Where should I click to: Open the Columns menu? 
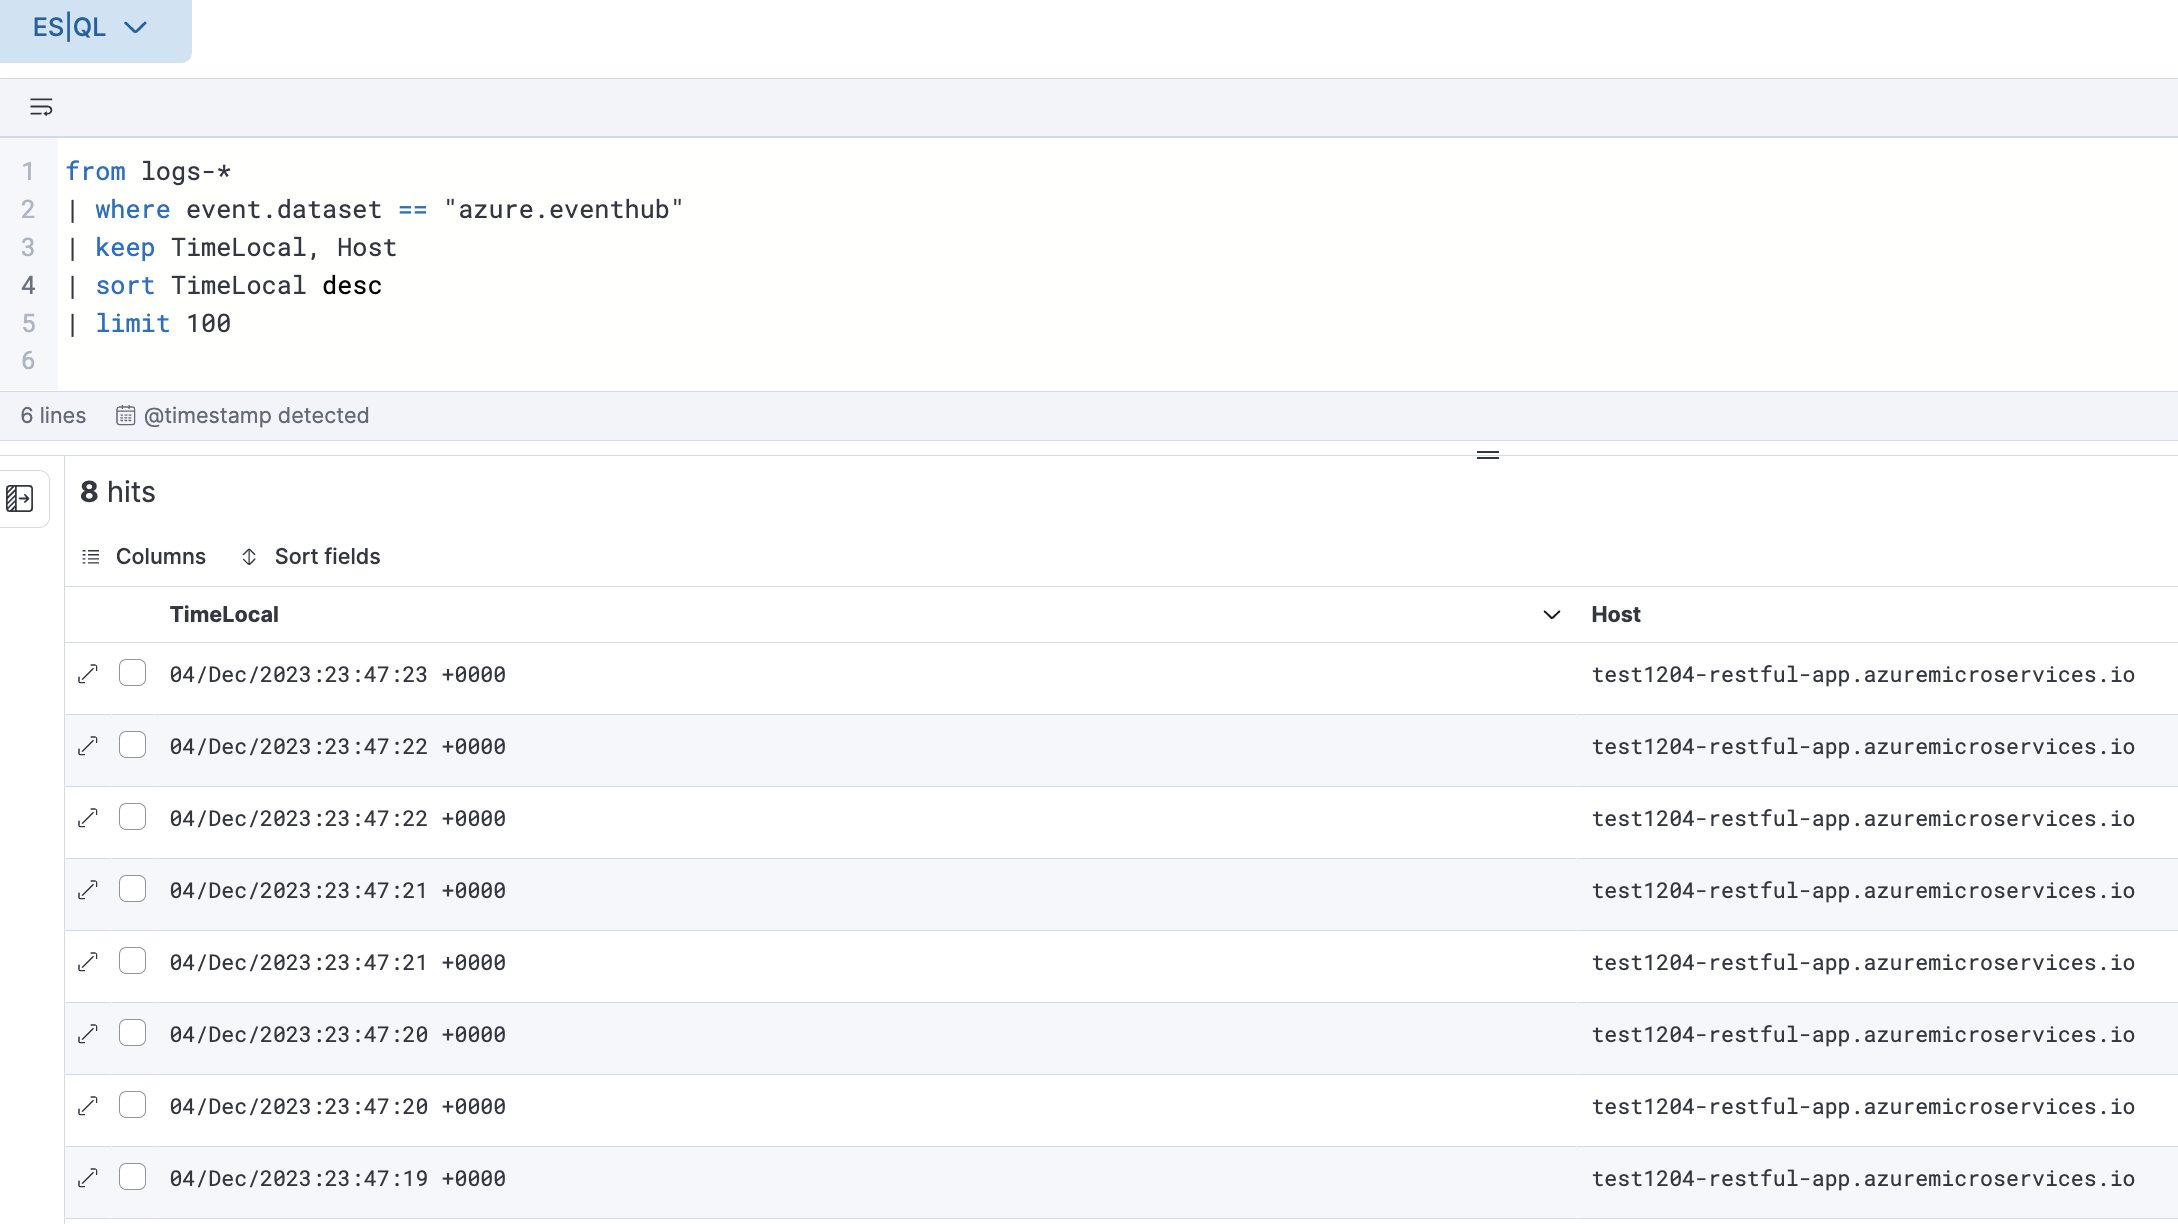[160, 557]
